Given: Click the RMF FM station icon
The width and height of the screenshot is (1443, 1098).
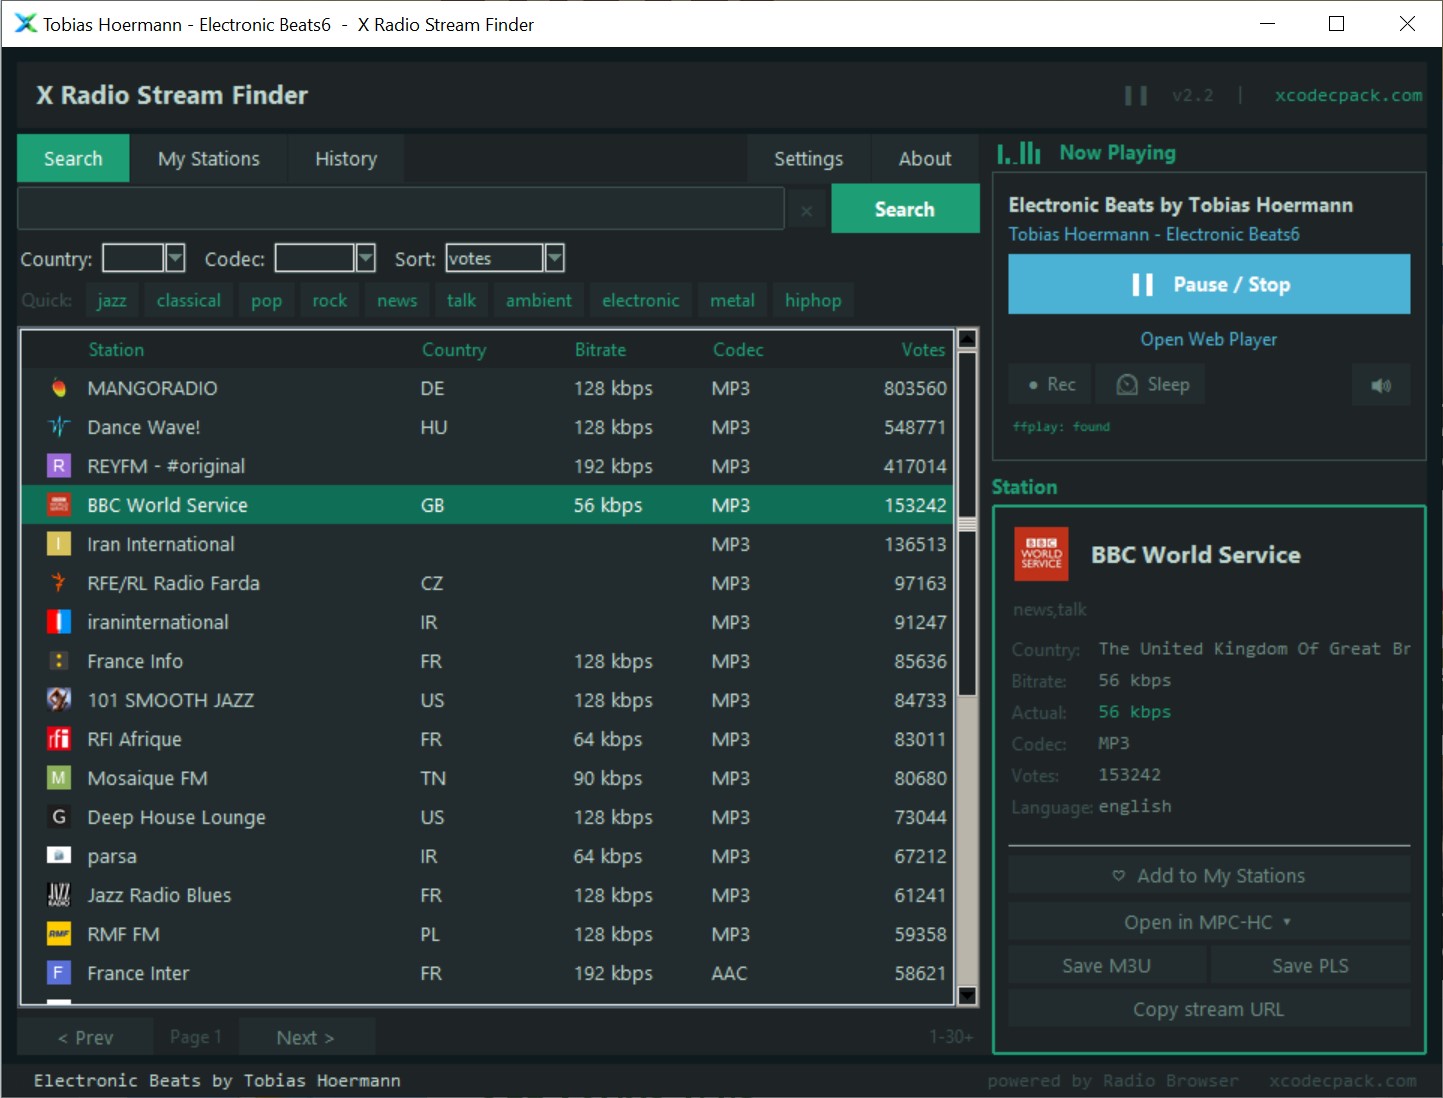Looking at the screenshot, I should point(59,934).
